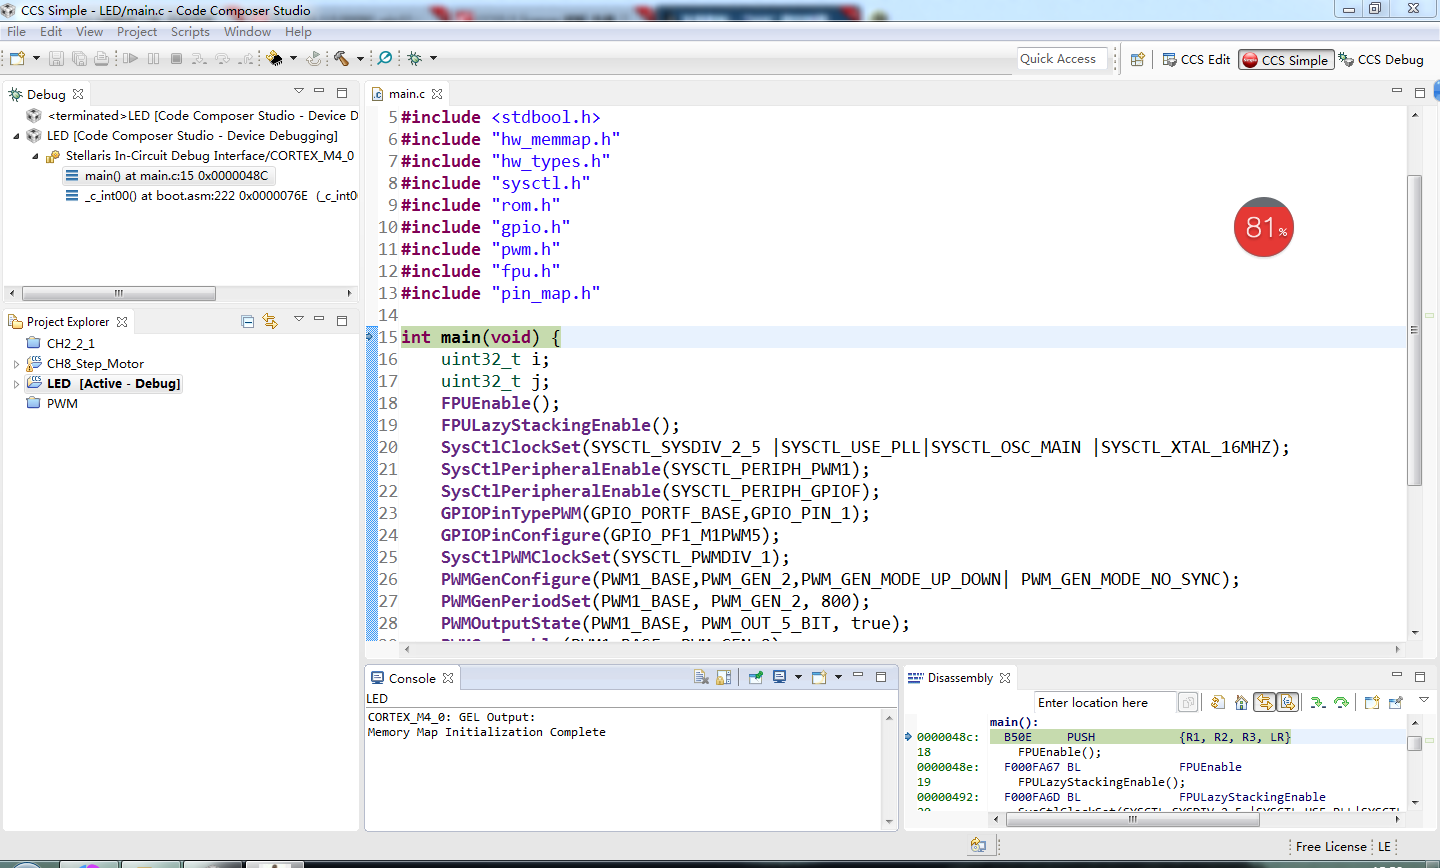Screen dimensions: 1440x868
Task: Click the Debug bug icon in main toolbar
Action: click(415, 59)
